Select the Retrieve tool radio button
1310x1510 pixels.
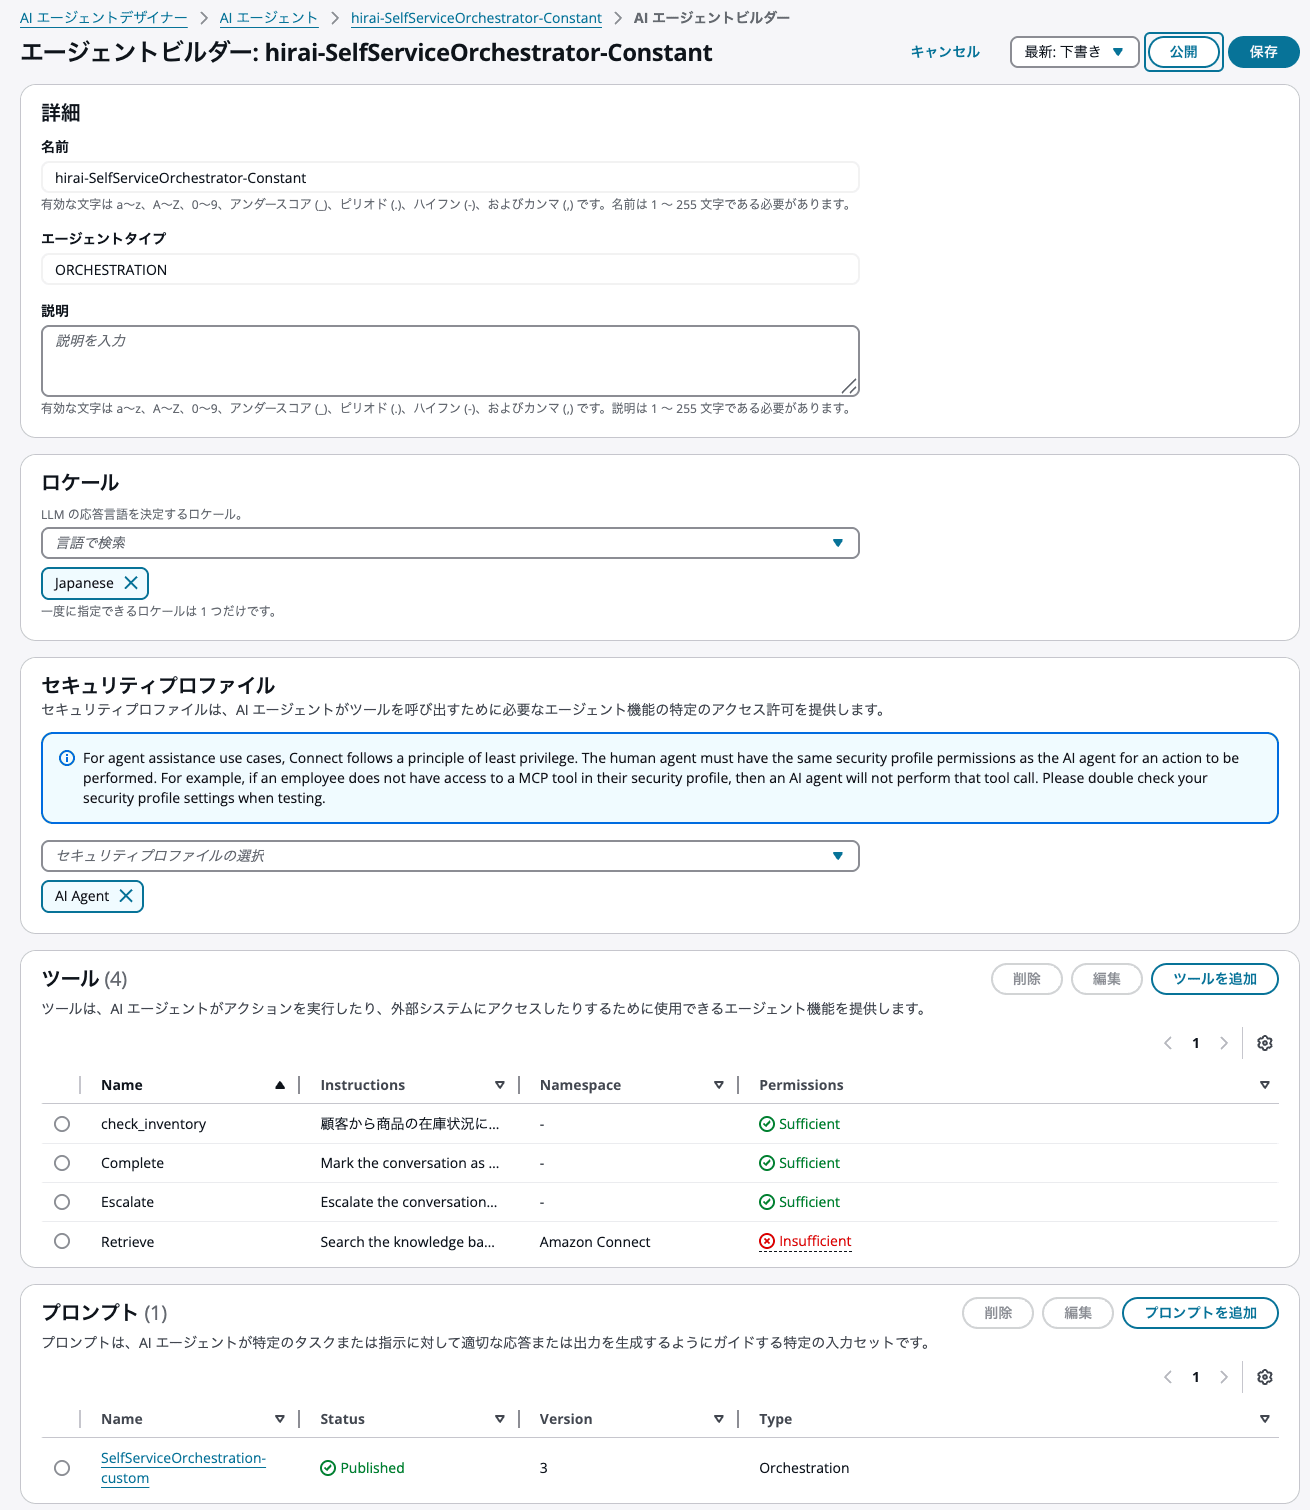coord(62,1241)
